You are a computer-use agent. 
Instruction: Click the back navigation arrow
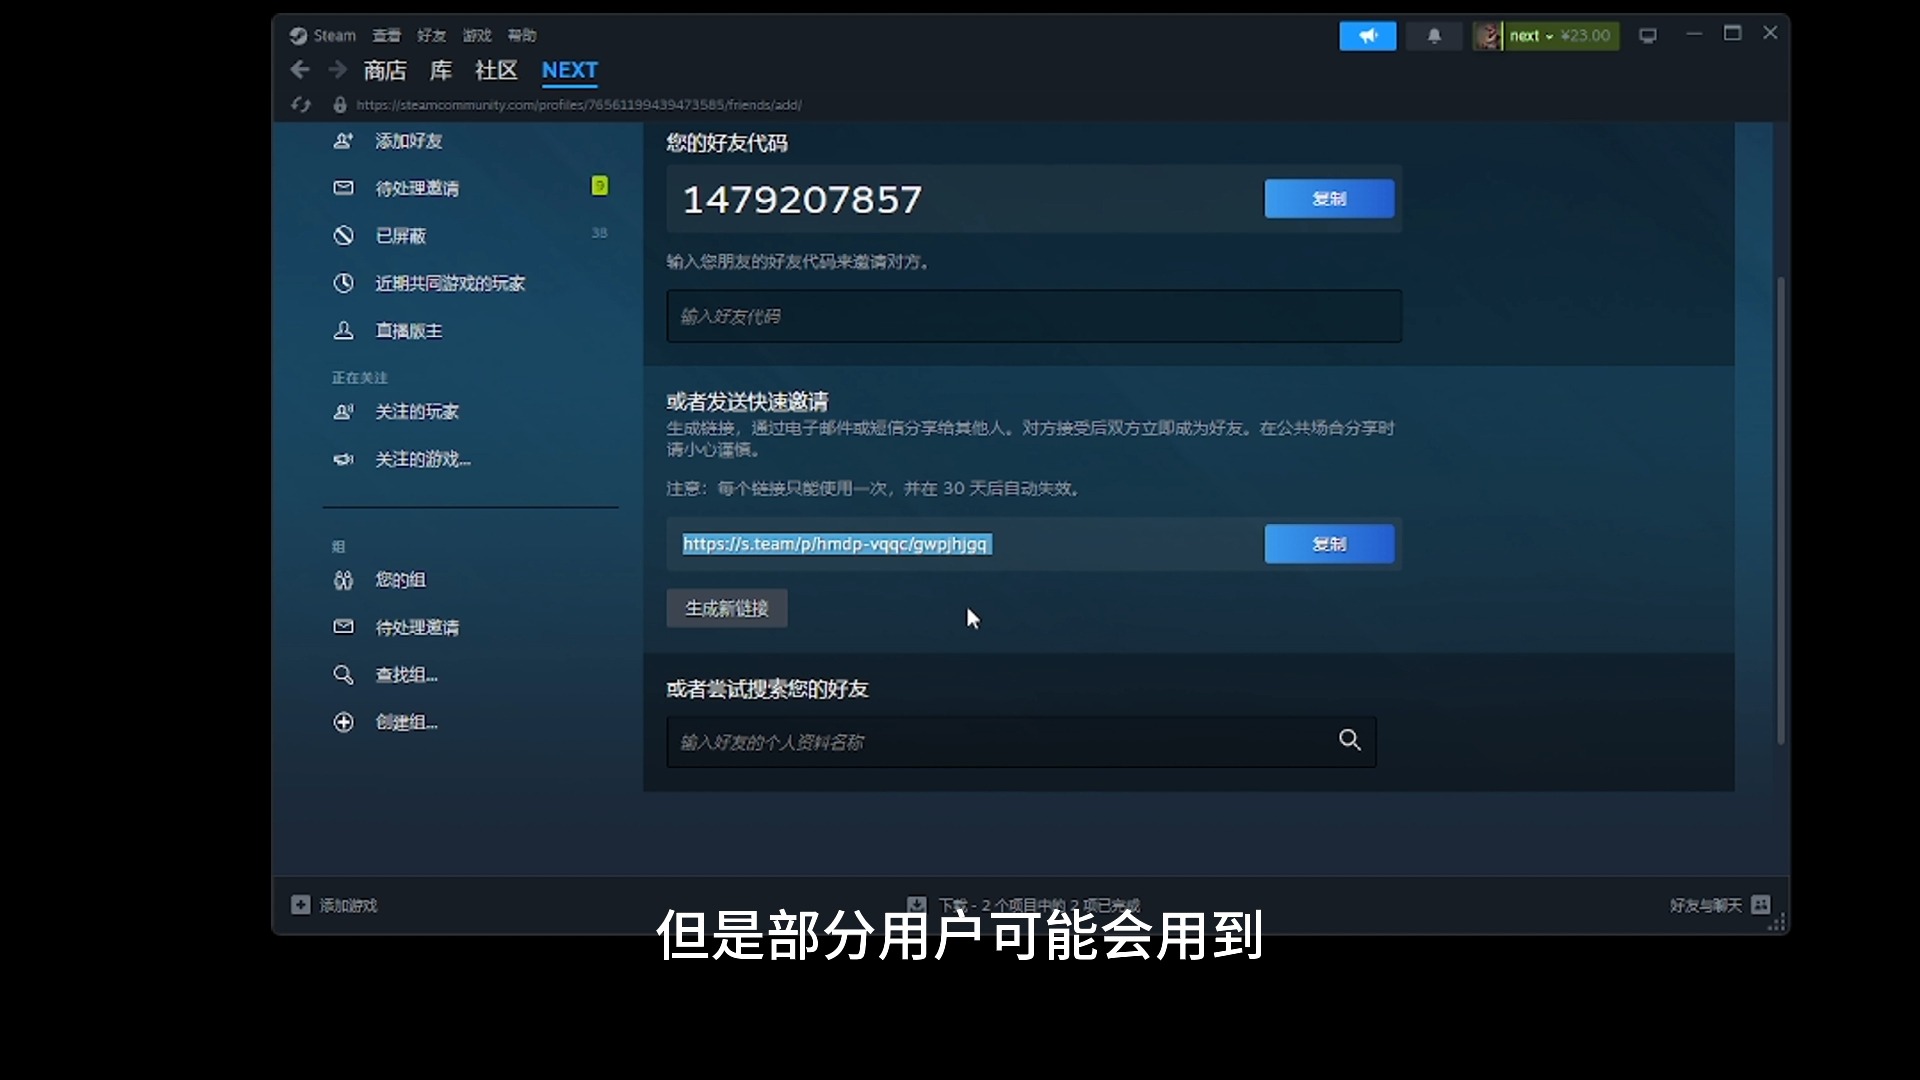pyautogui.click(x=299, y=70)
